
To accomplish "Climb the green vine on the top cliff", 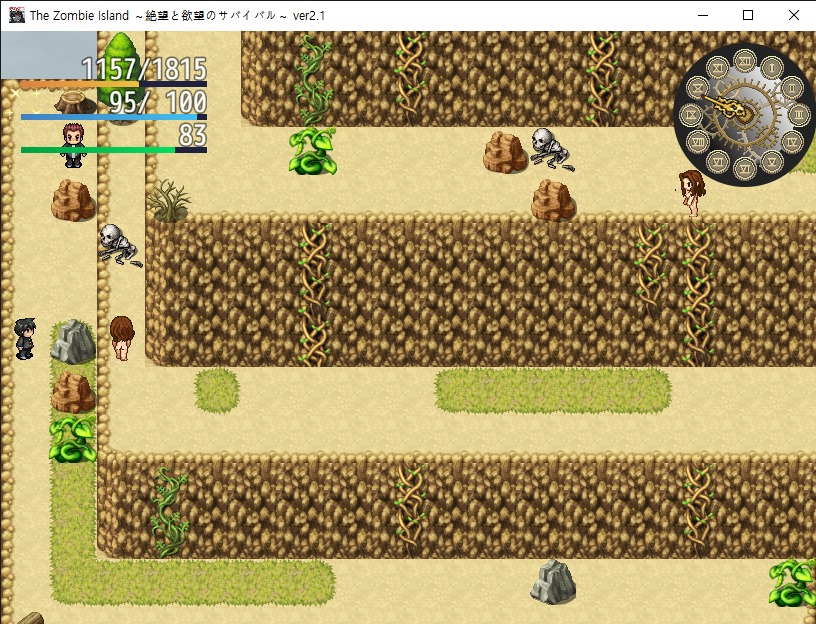I will [313, 78].
